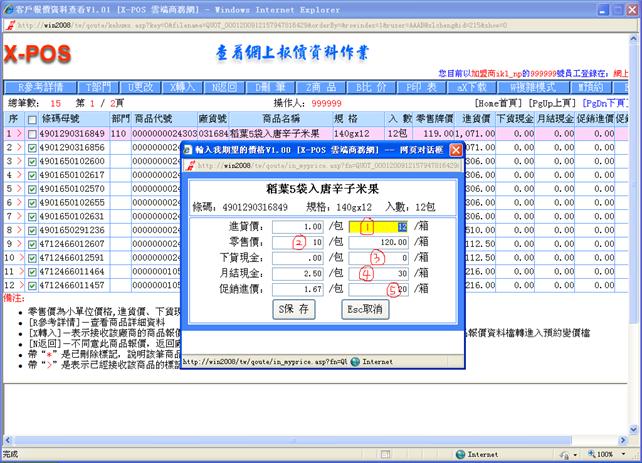
Task: Toggle the select-all checkbox in table header
Action: [34, 118]
